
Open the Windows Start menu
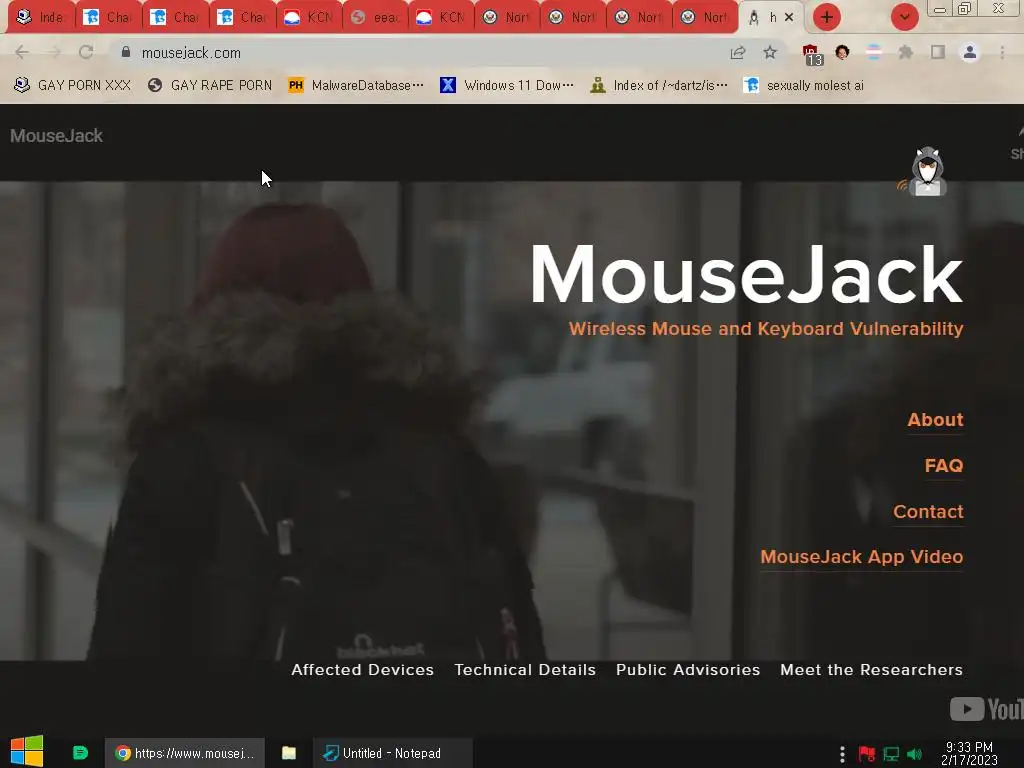click(27, 751)
